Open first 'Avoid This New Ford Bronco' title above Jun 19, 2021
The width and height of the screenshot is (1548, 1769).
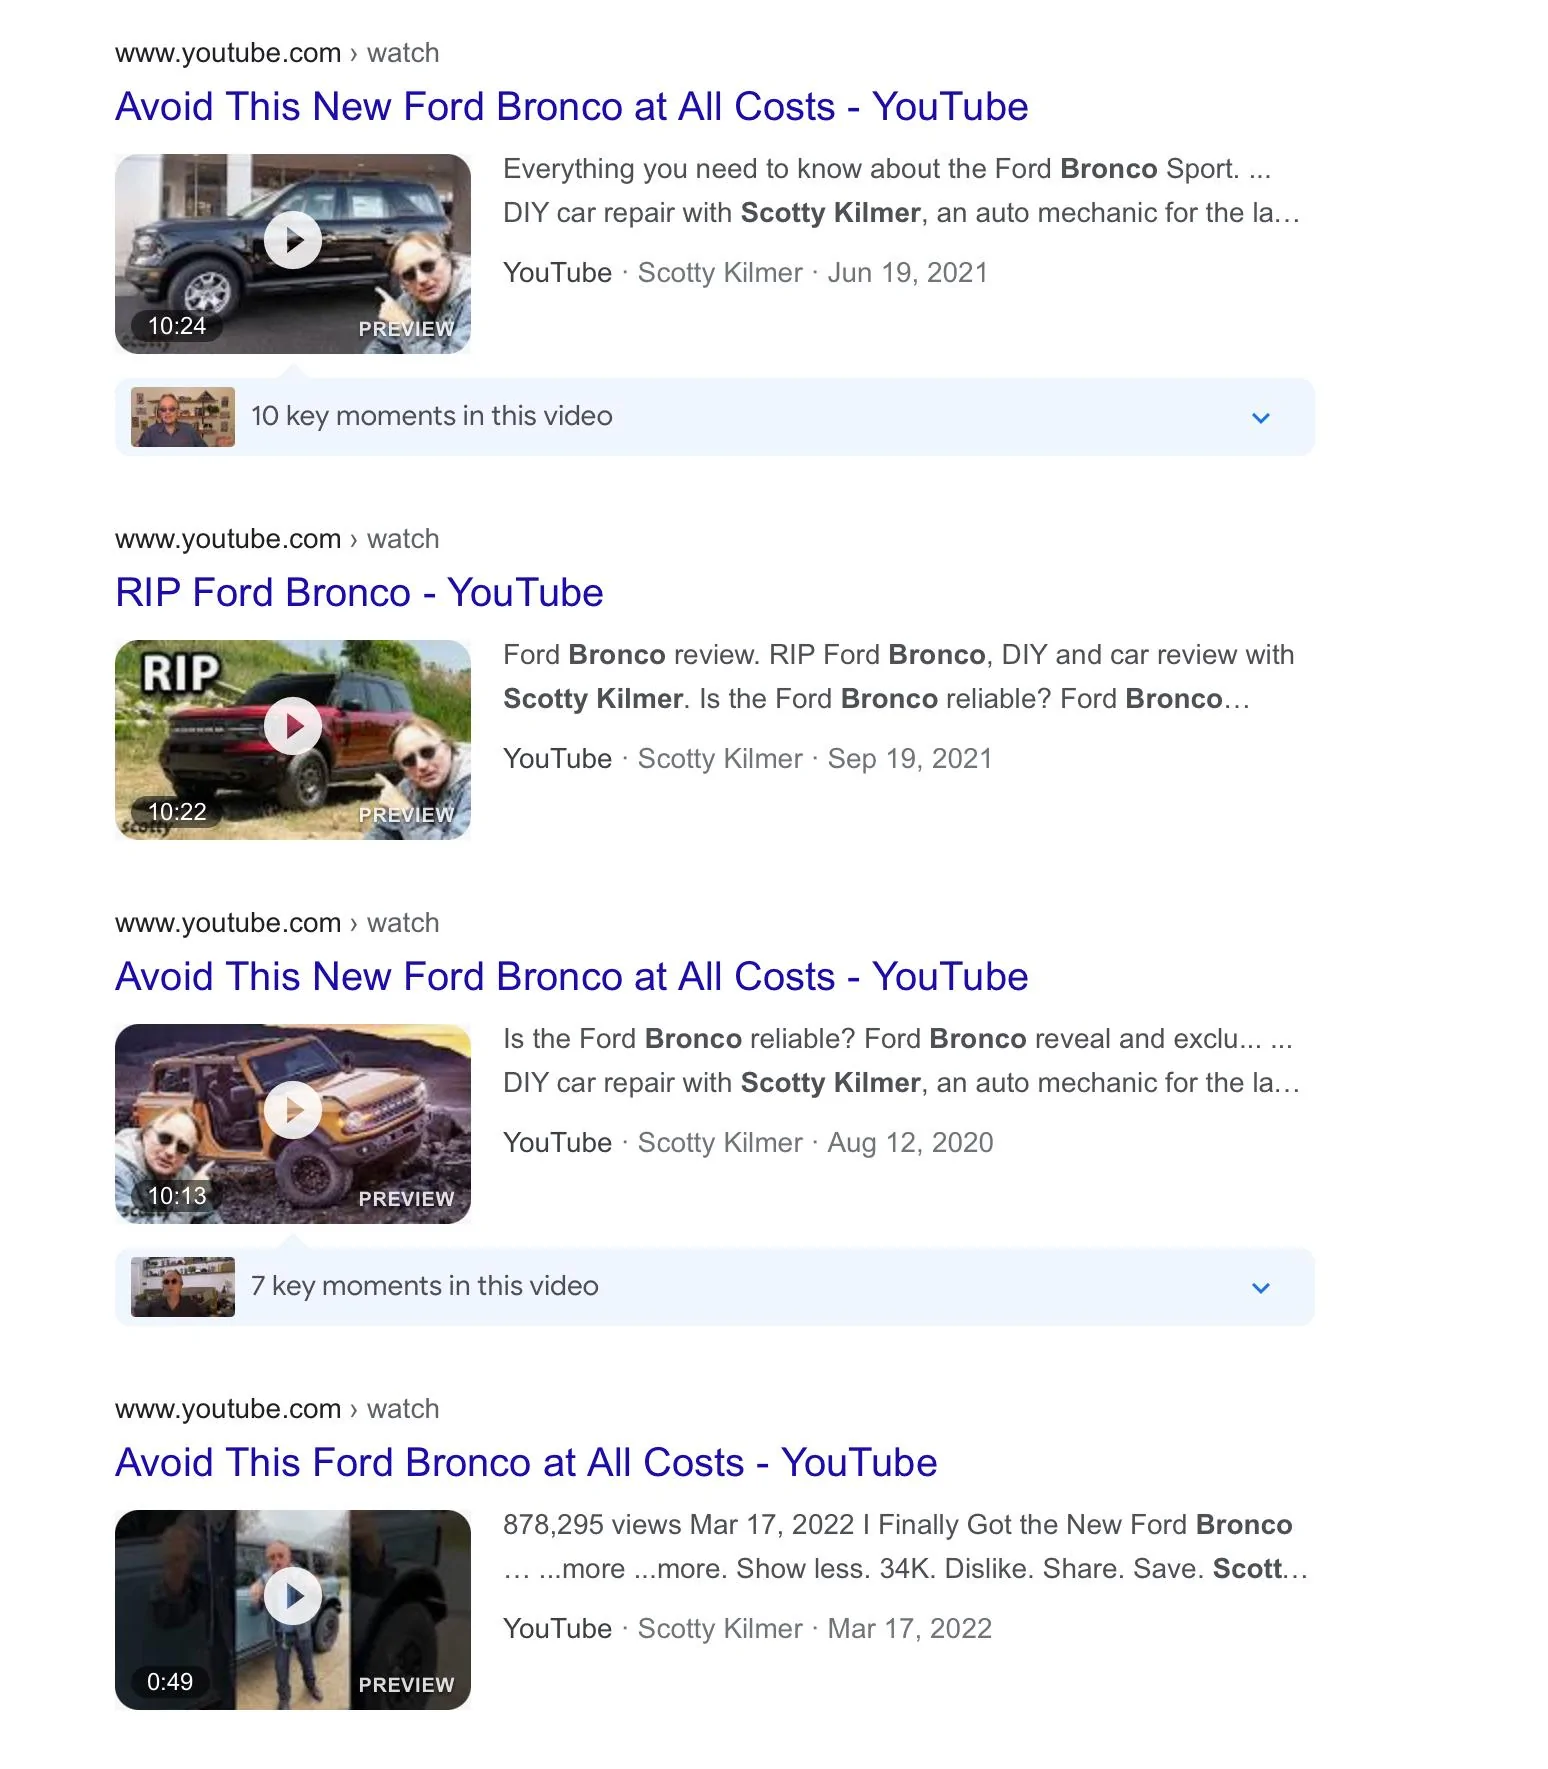coord(571,107)
